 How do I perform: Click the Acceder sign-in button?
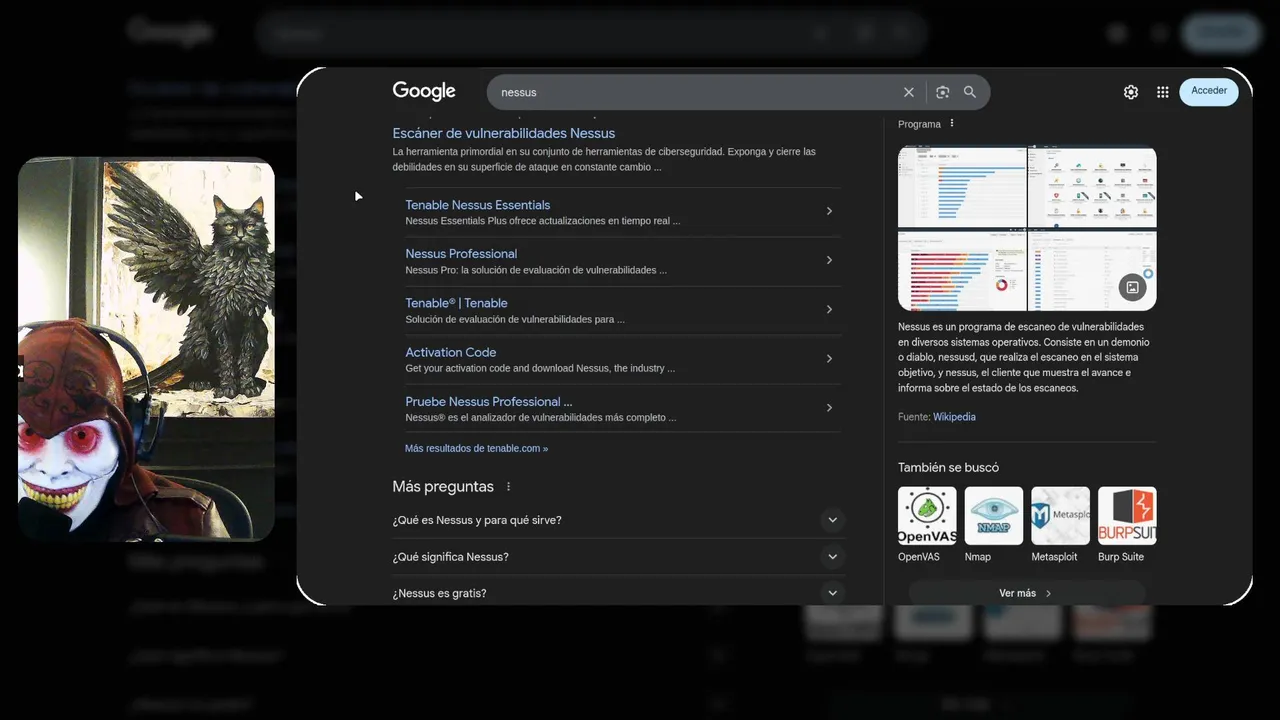(1209, 91)
